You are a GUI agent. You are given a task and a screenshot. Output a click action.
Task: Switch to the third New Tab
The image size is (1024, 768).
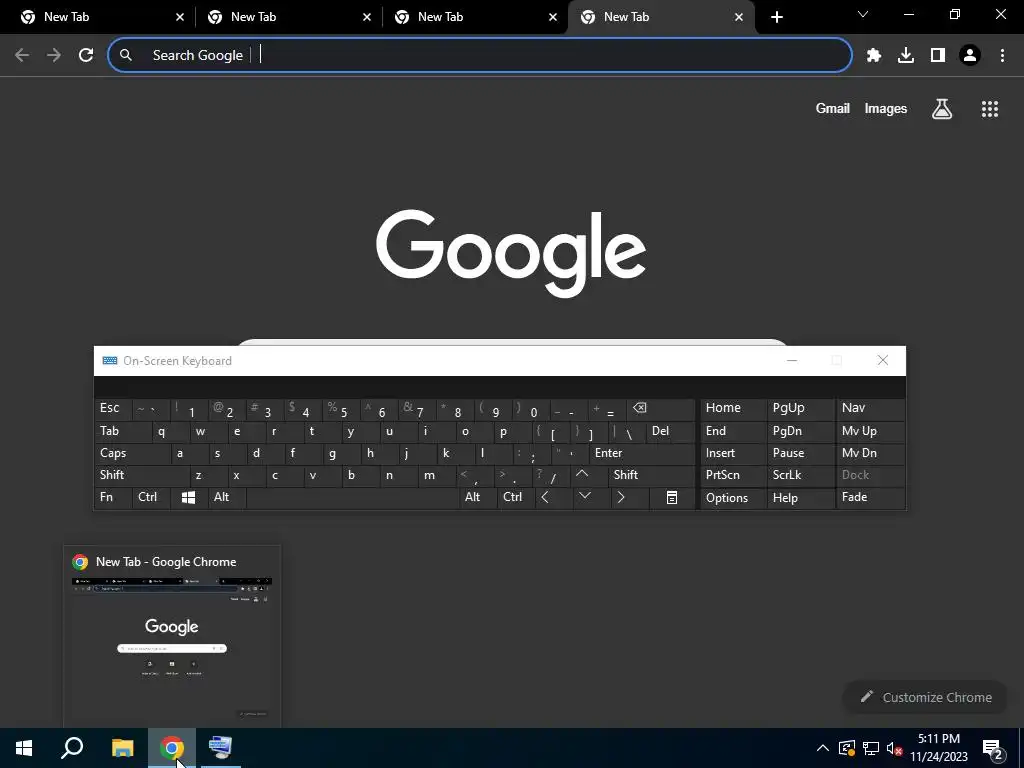tap(471, 17)
